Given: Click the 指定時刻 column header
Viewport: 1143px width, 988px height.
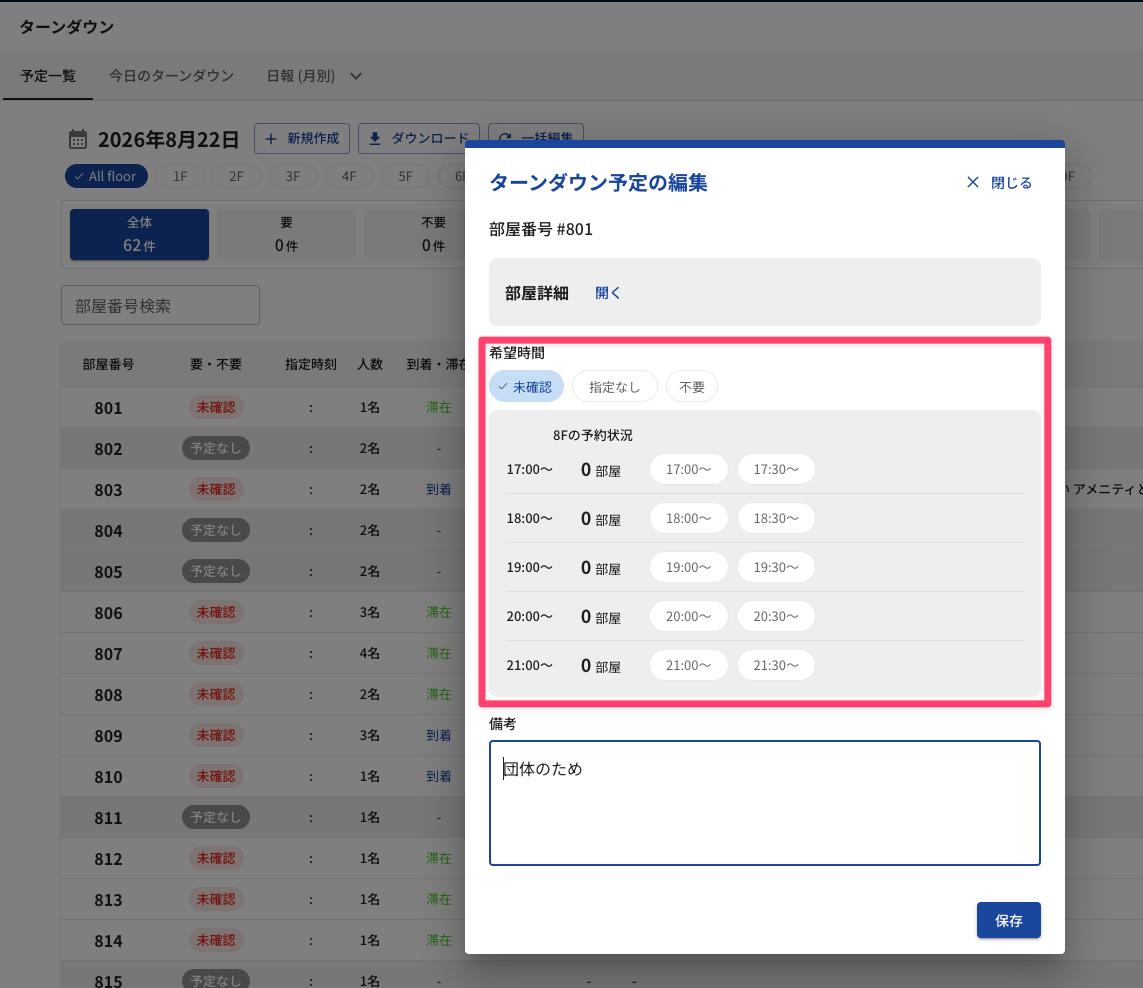Looking at the screenshot, I should 311,364.
